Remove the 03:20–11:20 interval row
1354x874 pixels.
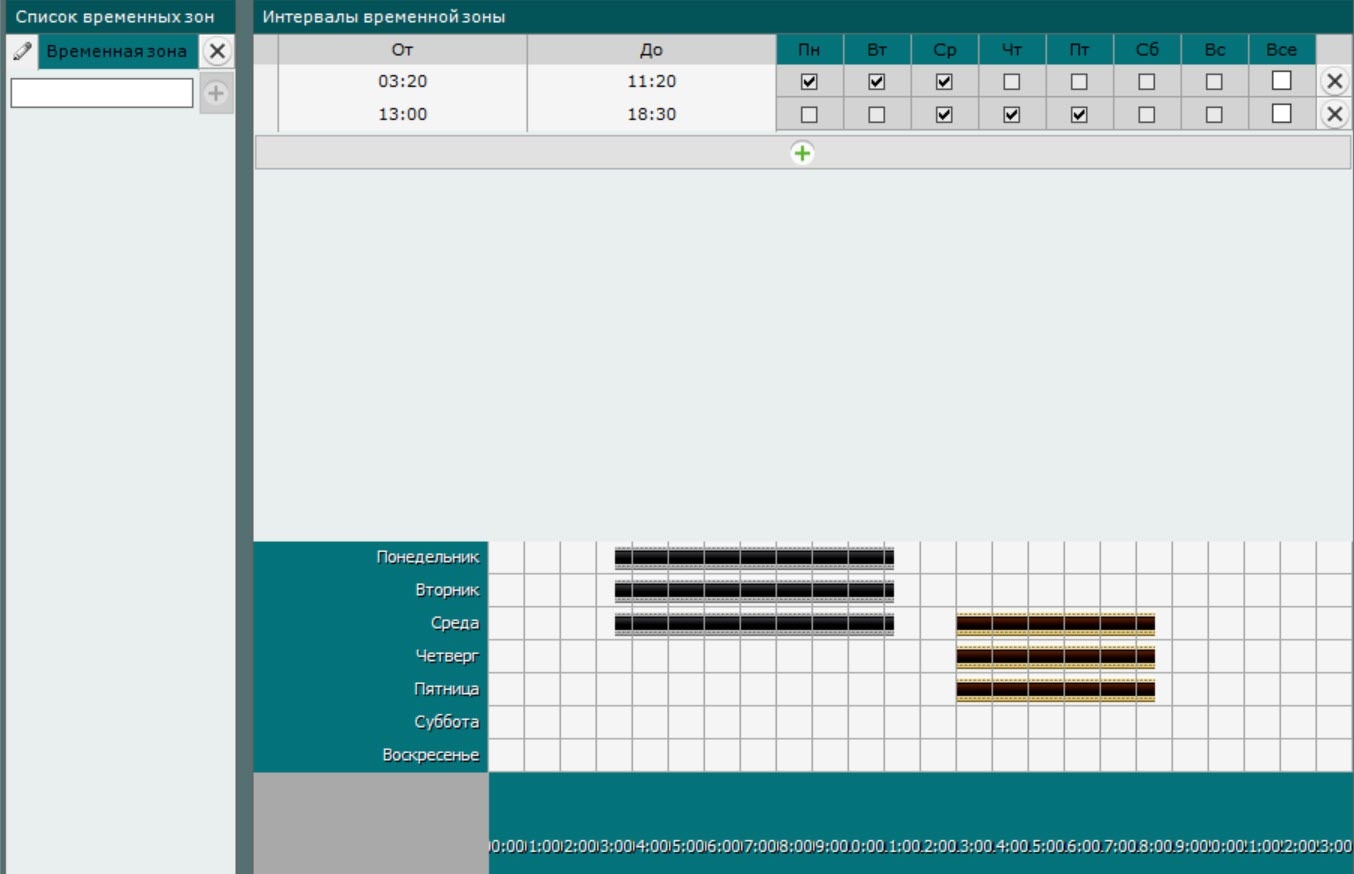point(1334,81)
